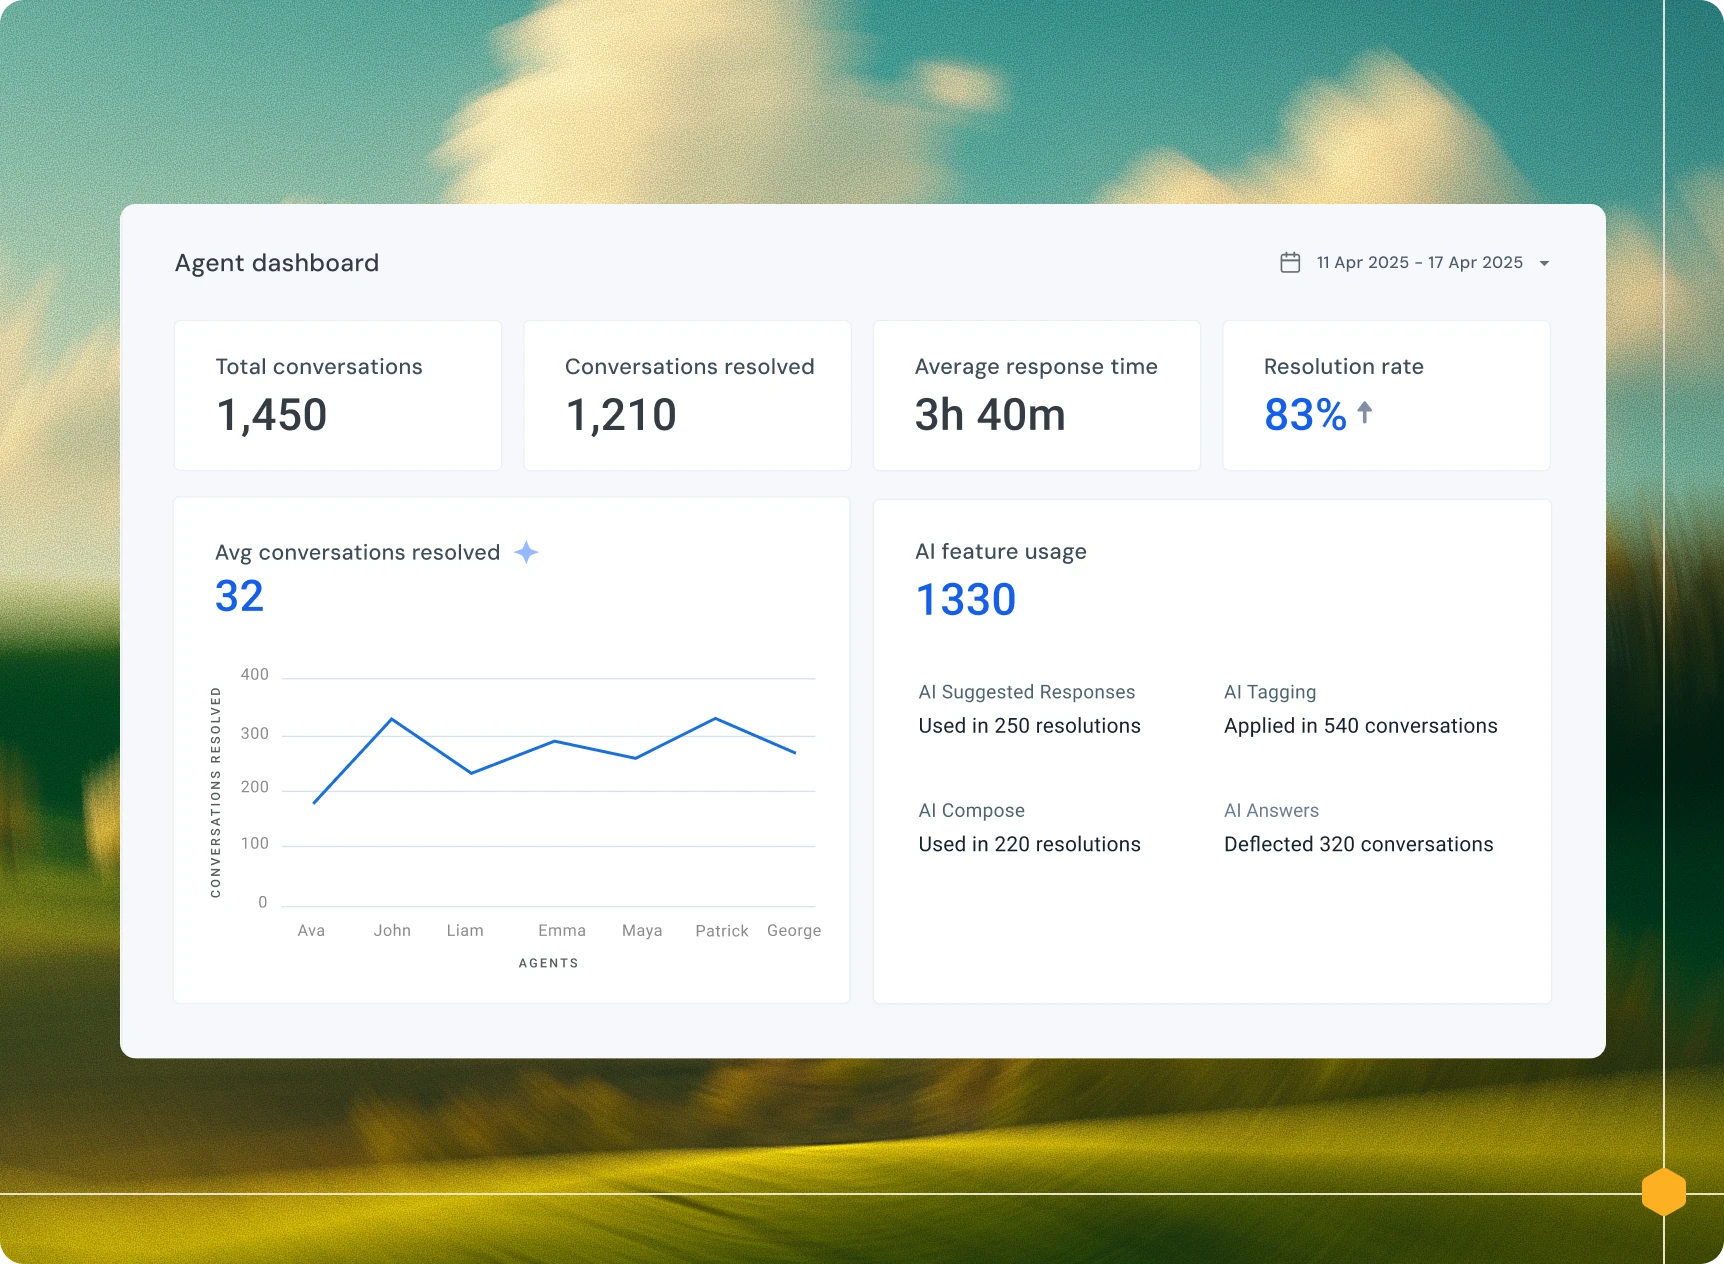
Task: Select the Resolution rate card
Action: click(1386, 395)
